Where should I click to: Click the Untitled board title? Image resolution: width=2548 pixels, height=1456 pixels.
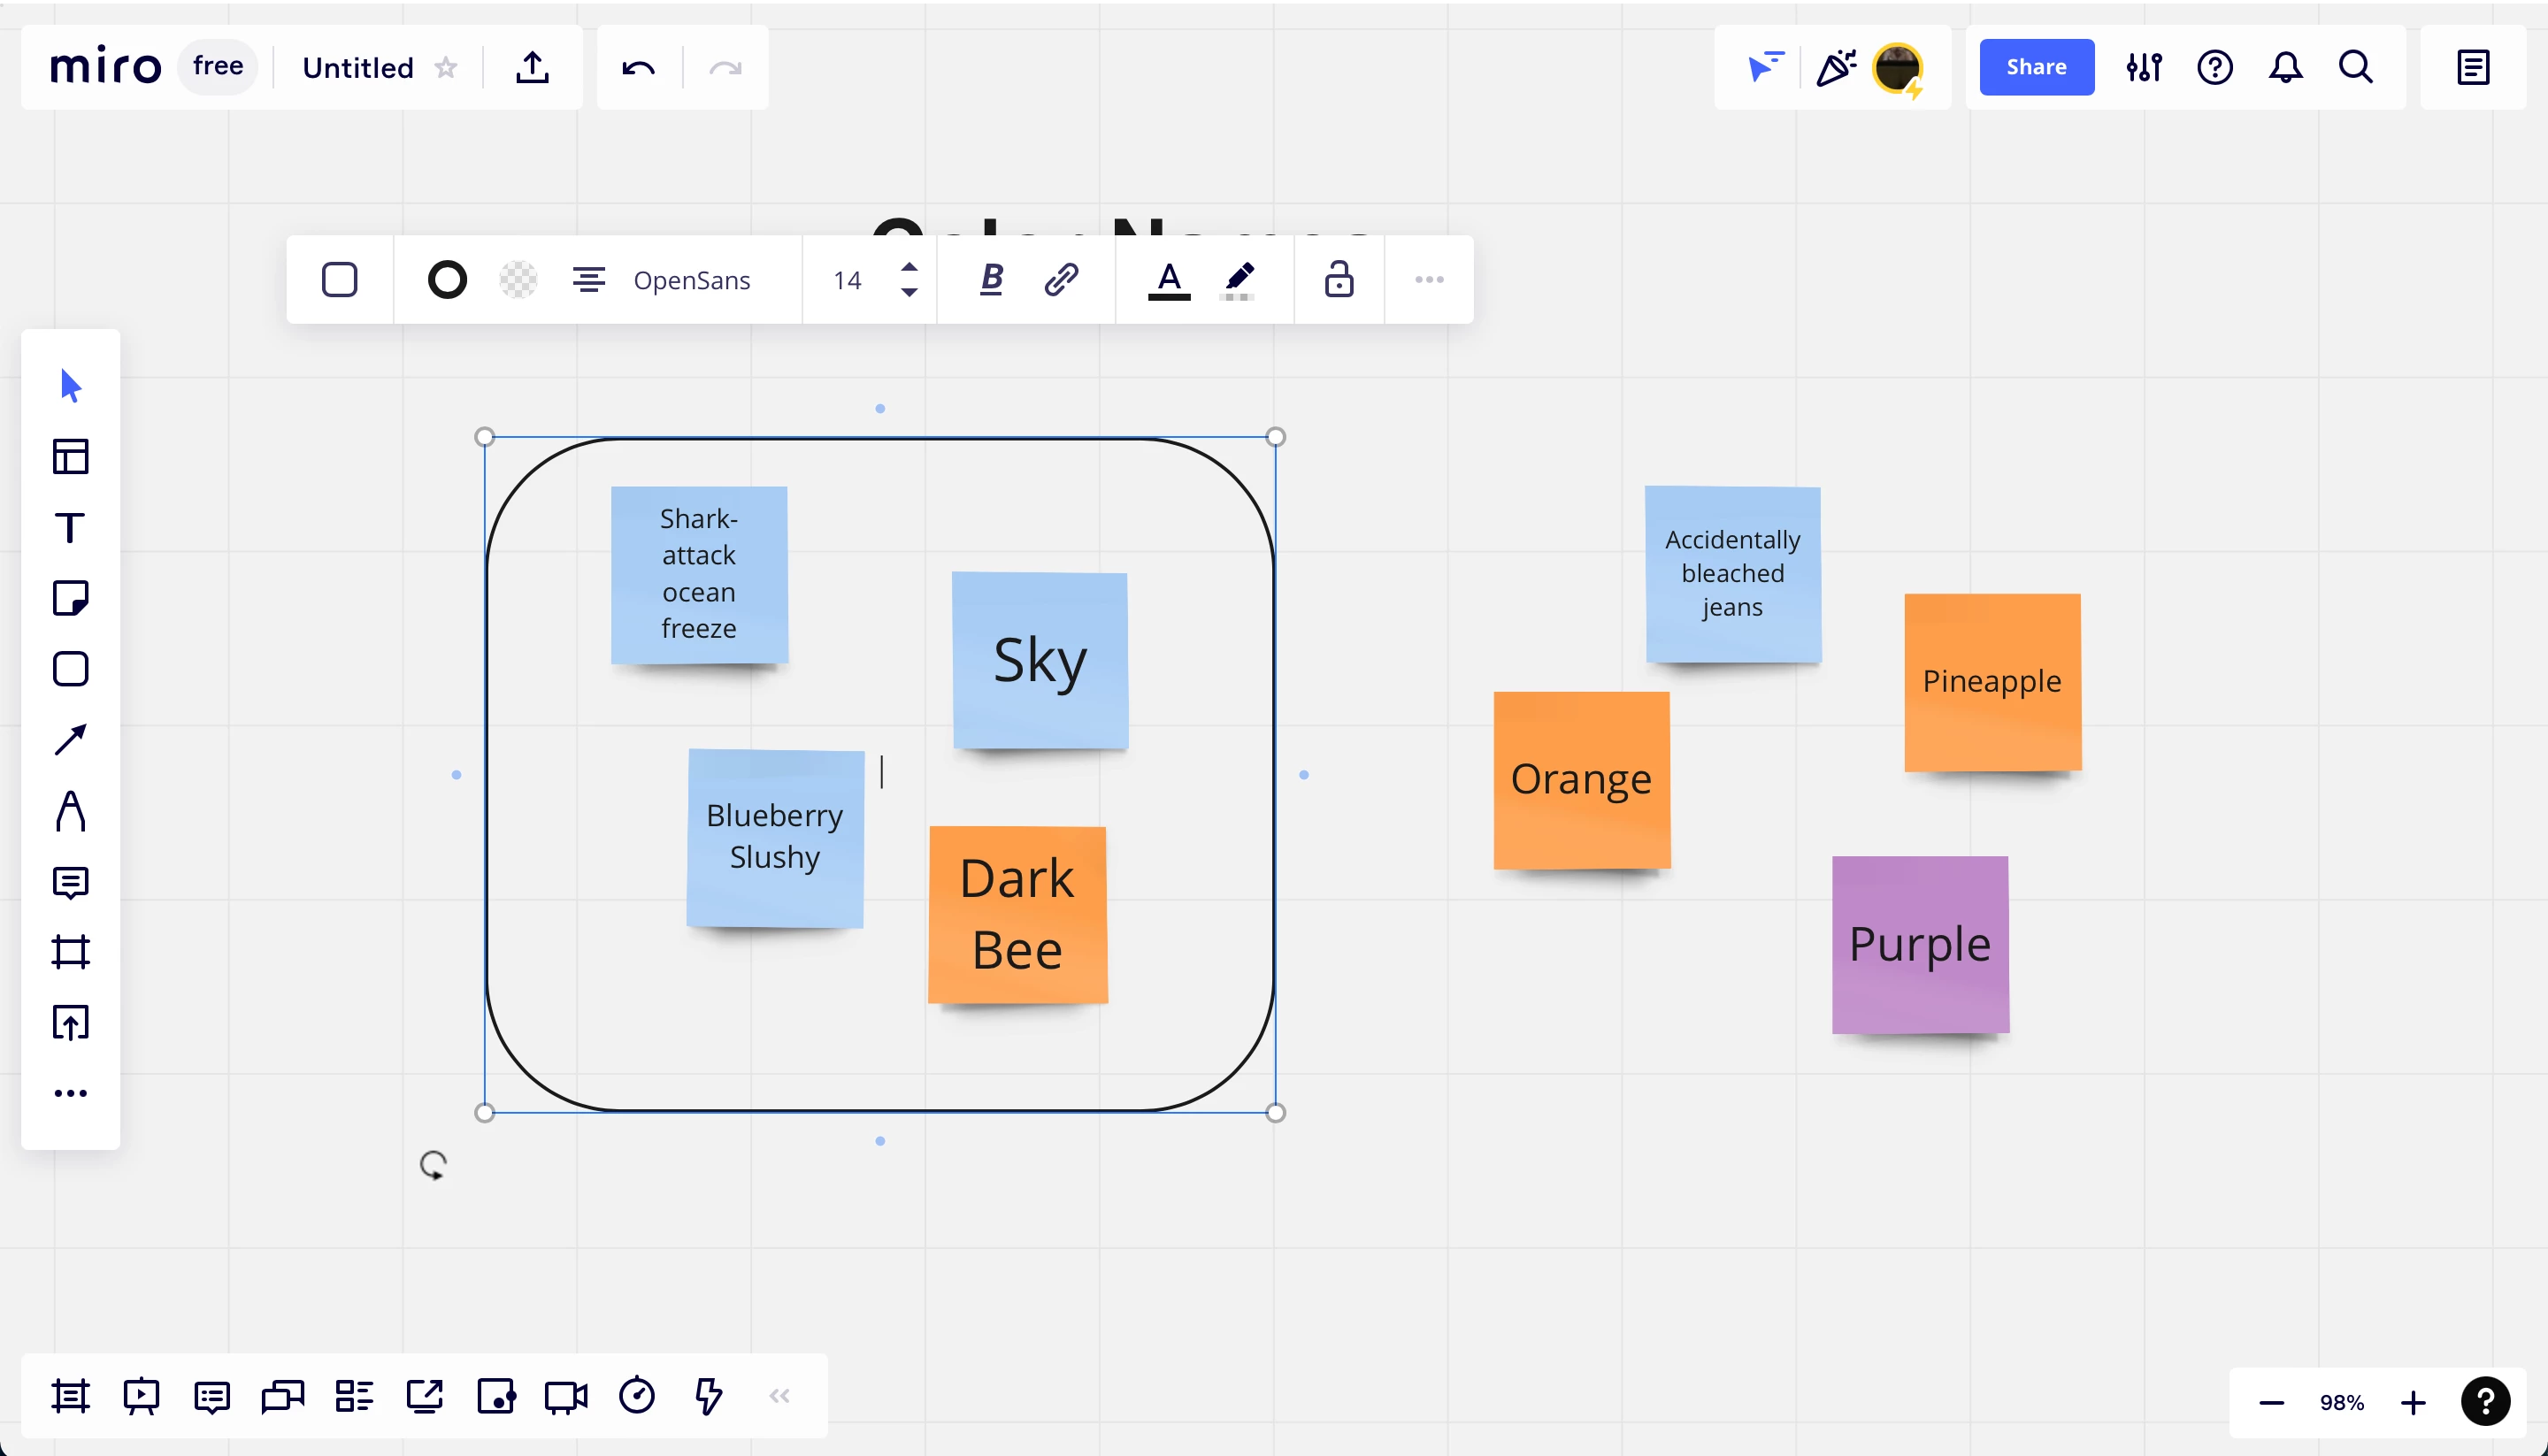click(358, 68)
